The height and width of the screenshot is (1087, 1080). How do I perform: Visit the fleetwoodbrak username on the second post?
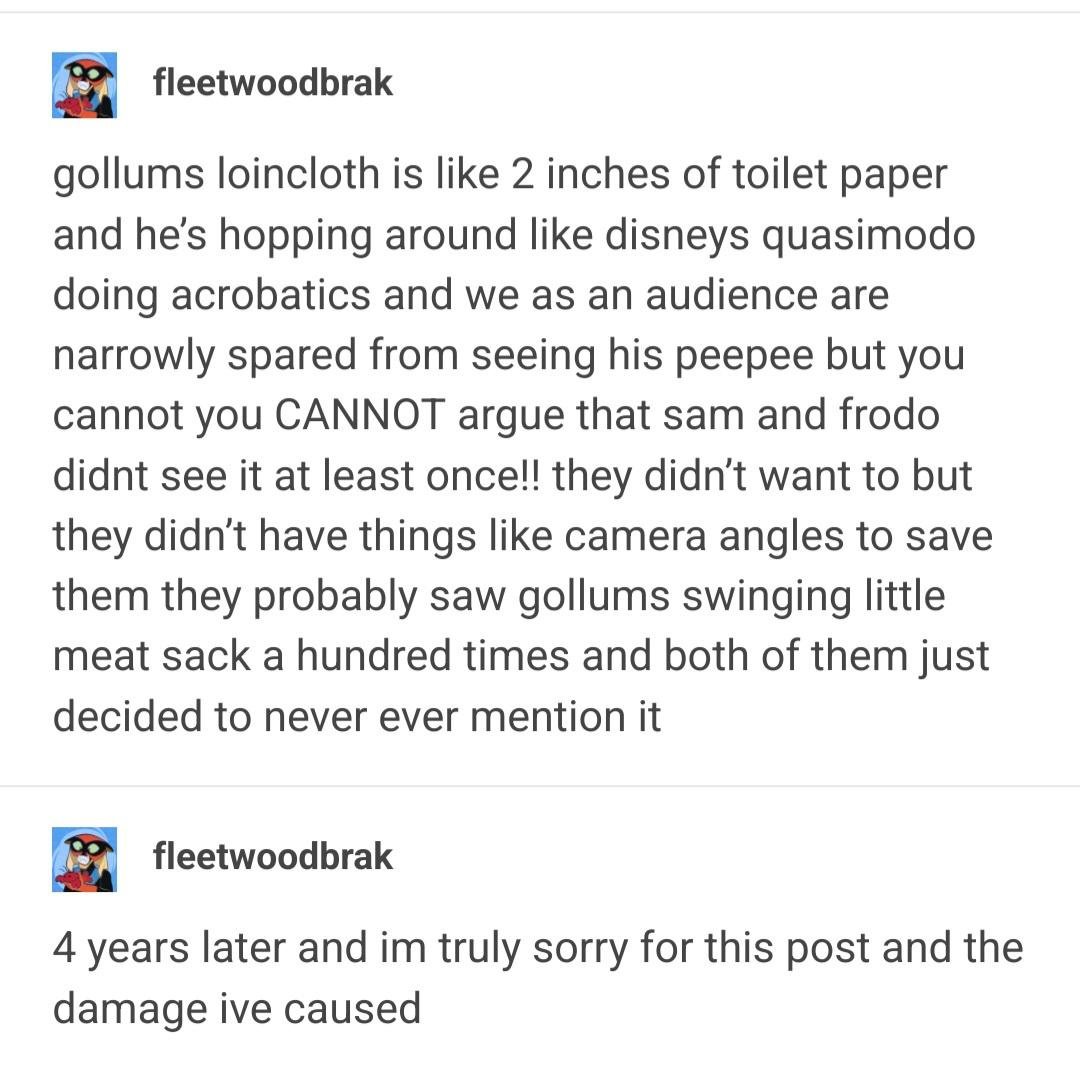(272, 856)
